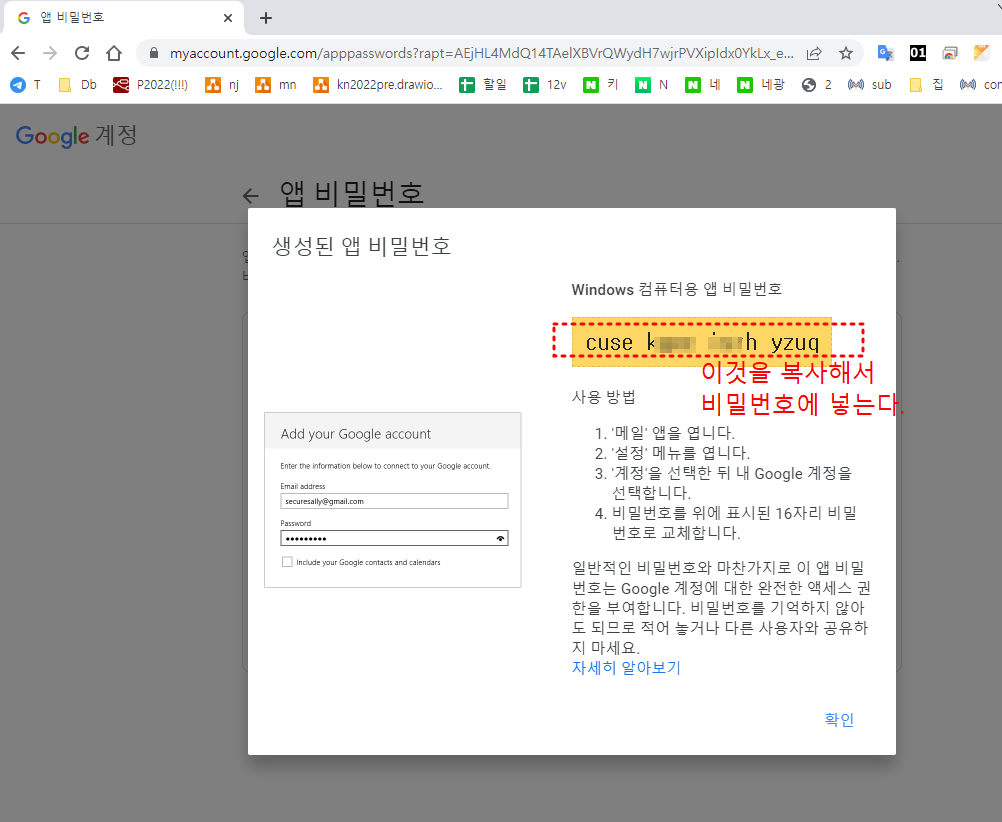
Task: Open the sub bookmark
Action: click(869, 84)
